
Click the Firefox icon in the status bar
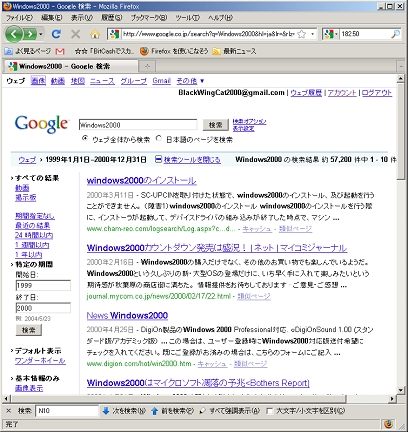[x=388, y=424]
